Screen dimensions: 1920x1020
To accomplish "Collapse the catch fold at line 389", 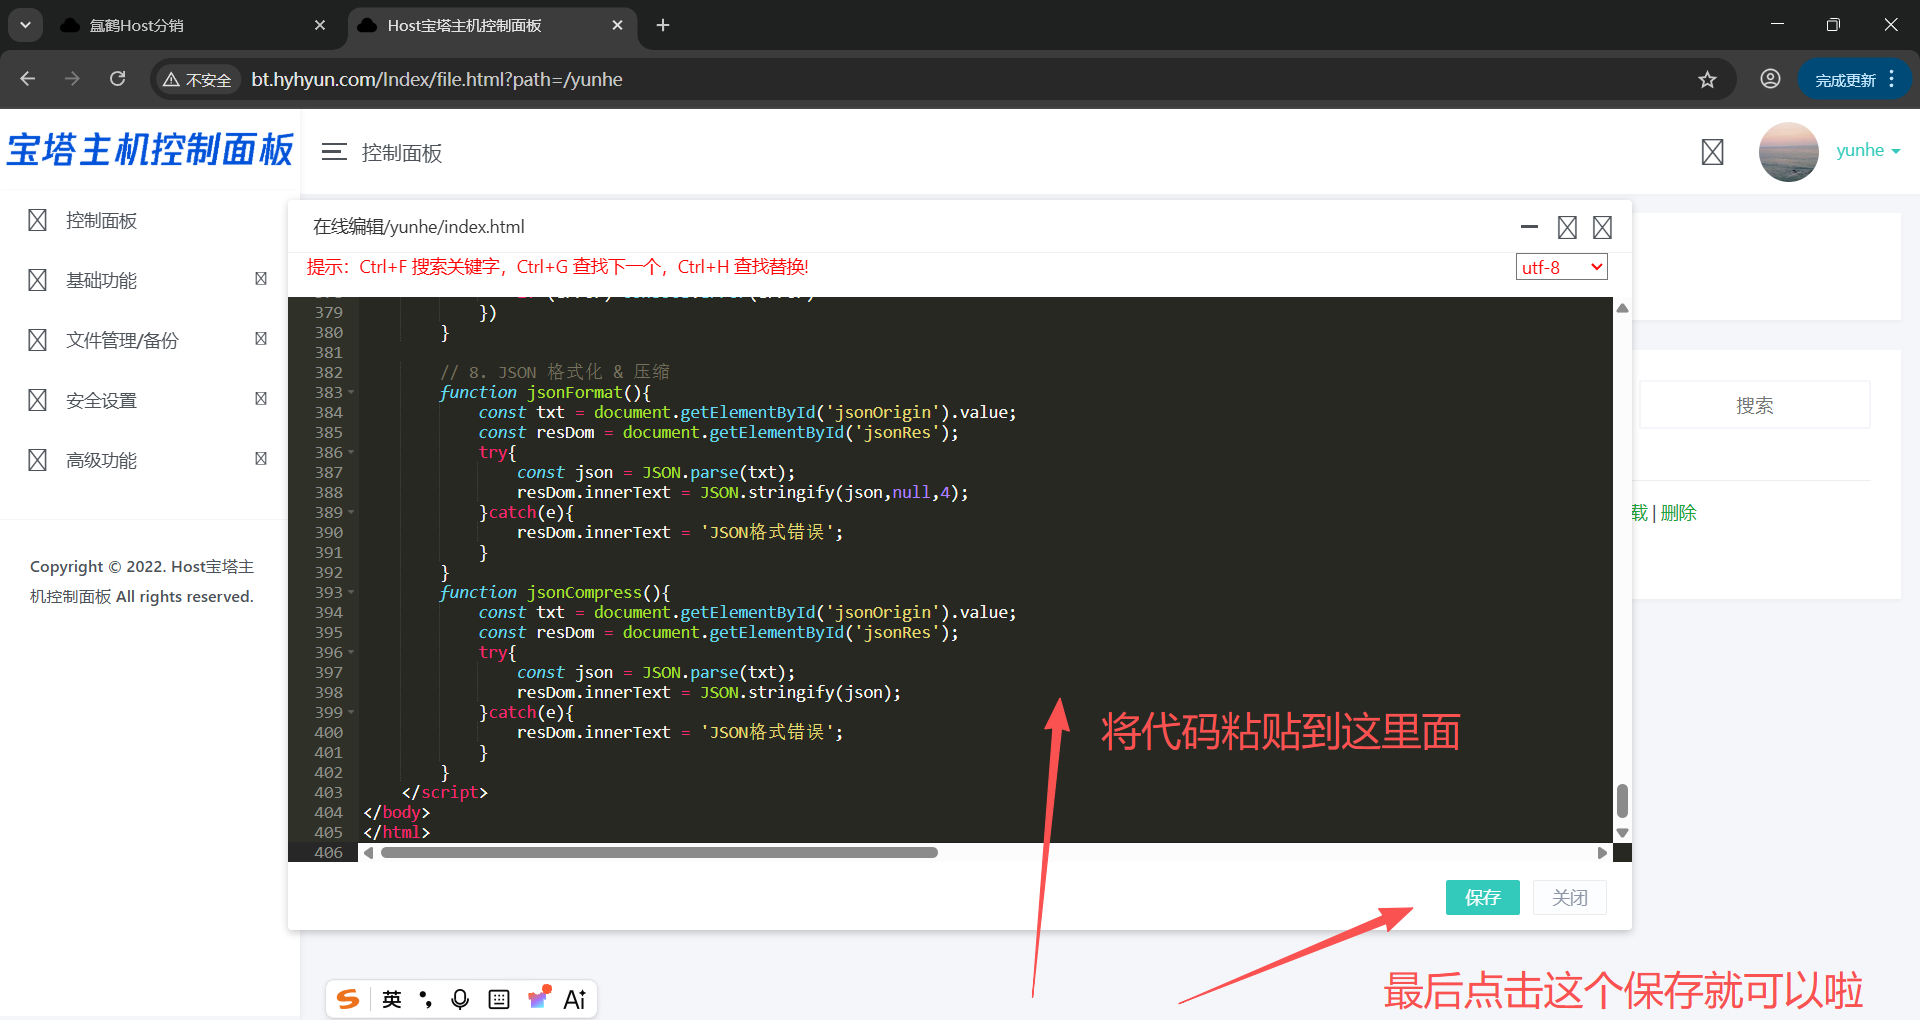I will coord(351,513).
